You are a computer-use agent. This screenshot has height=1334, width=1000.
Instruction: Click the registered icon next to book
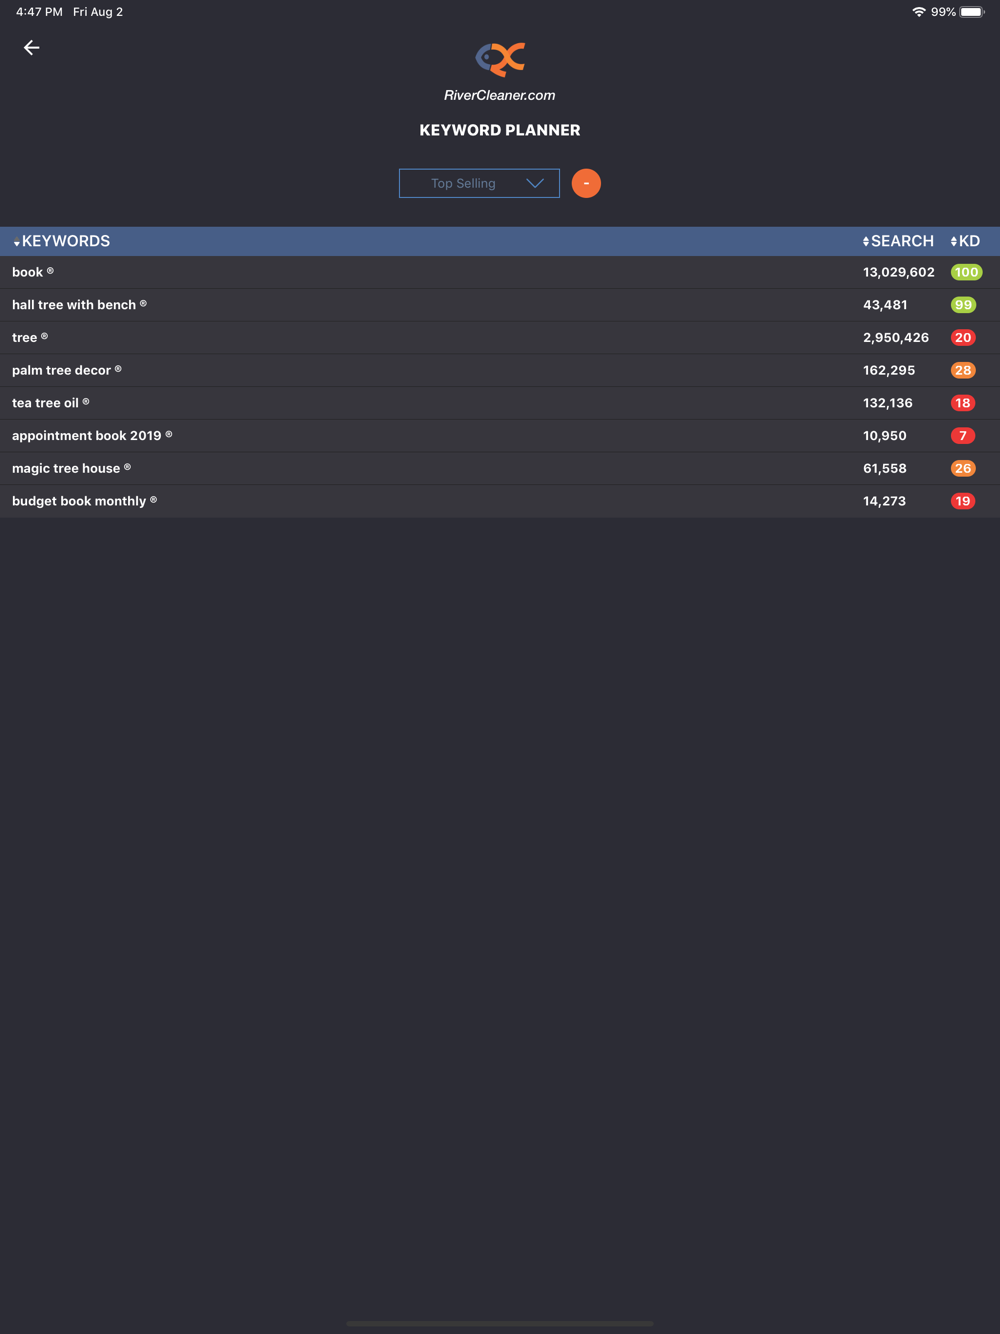(50, 271)
